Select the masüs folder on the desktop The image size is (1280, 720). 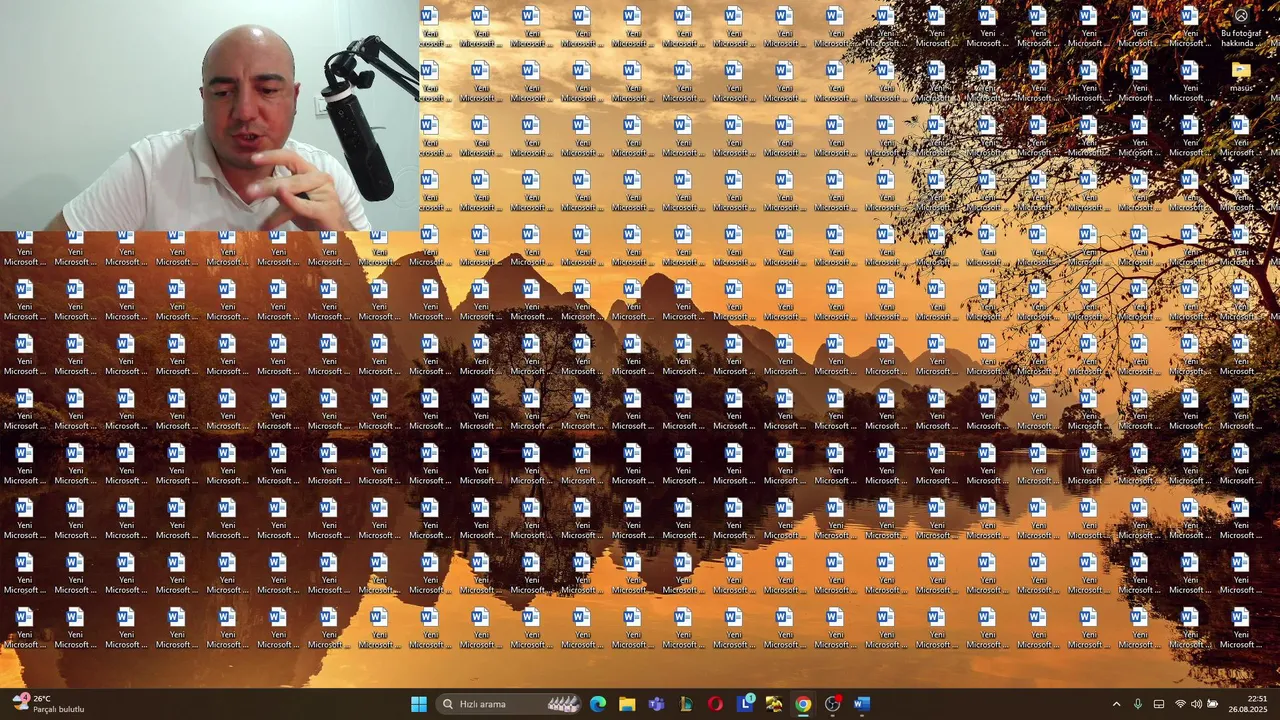[1241, 78]
